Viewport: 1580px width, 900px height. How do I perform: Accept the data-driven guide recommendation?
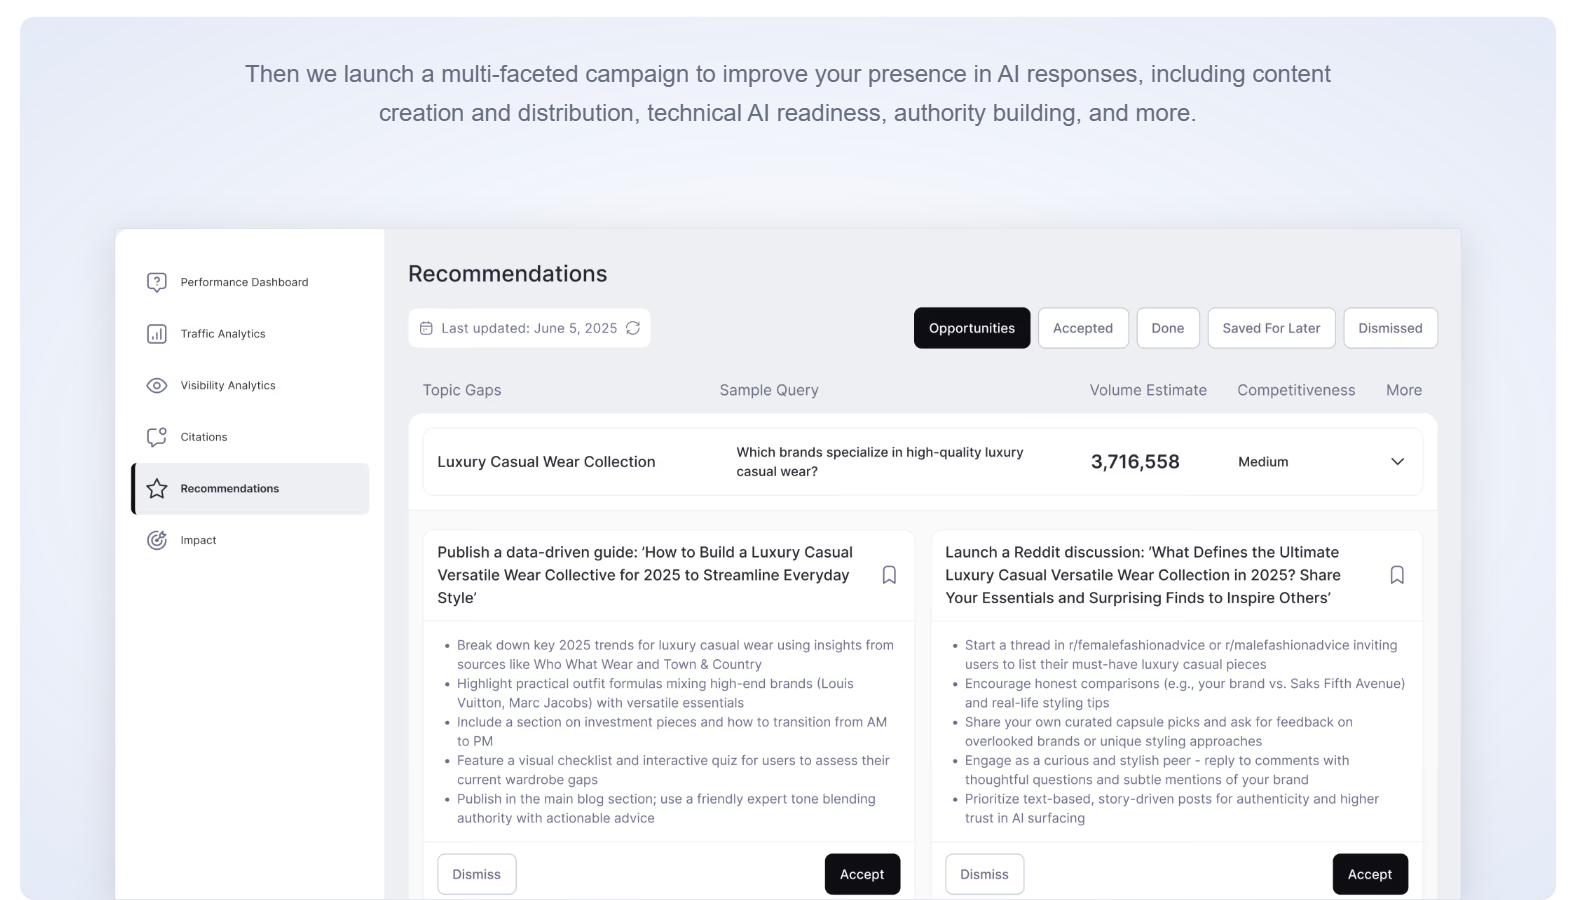point(861,874)
